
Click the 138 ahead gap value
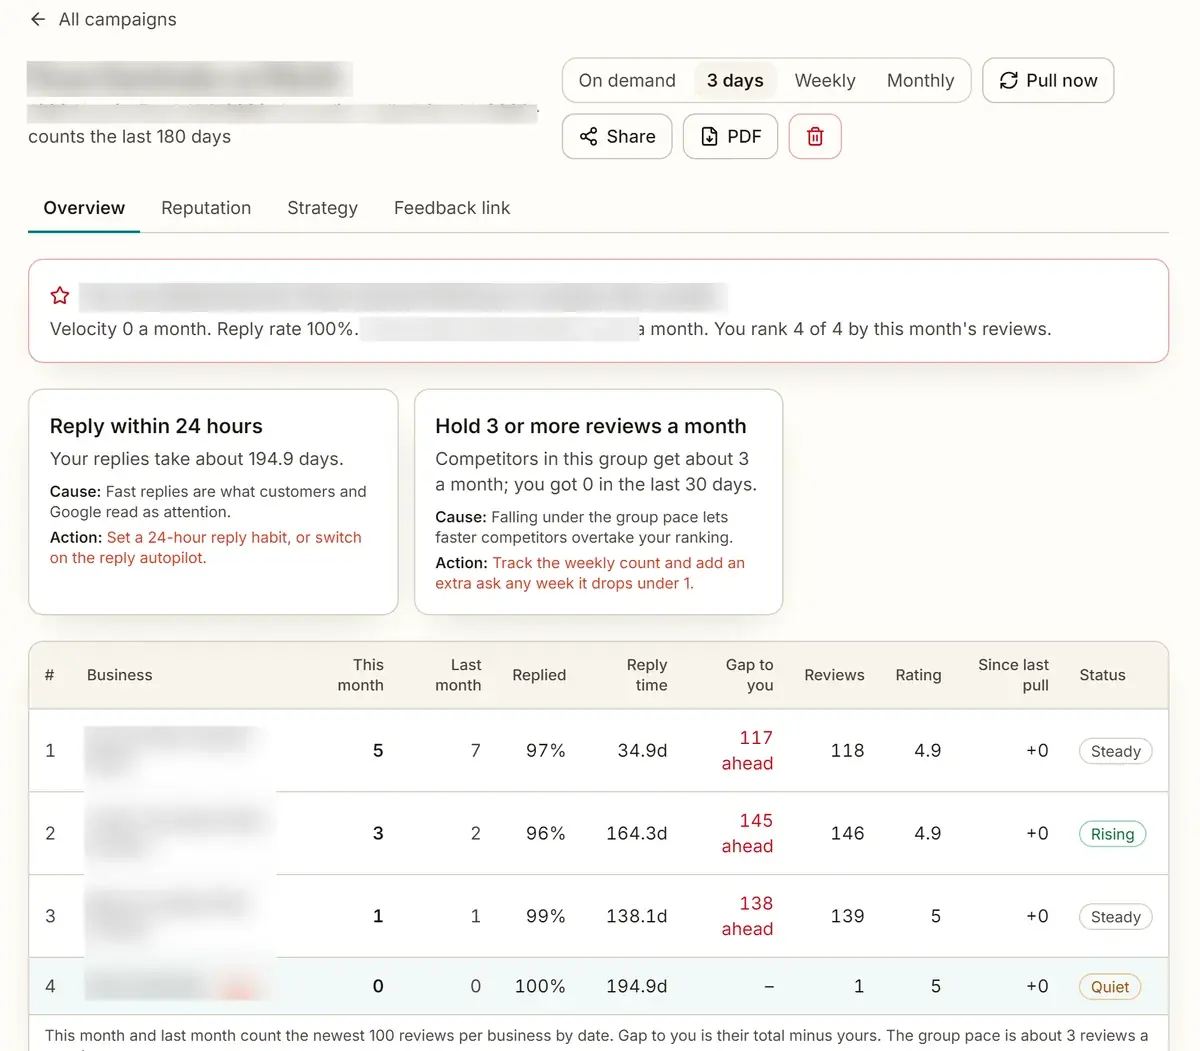tap(748, 917)
